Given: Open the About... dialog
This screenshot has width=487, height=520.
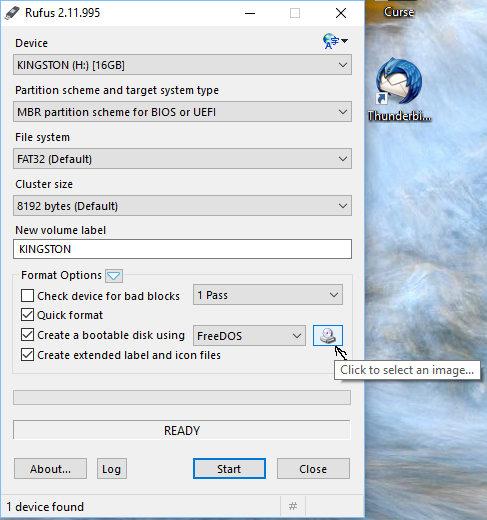Looking at the screenshot, I should click(50, 469).
